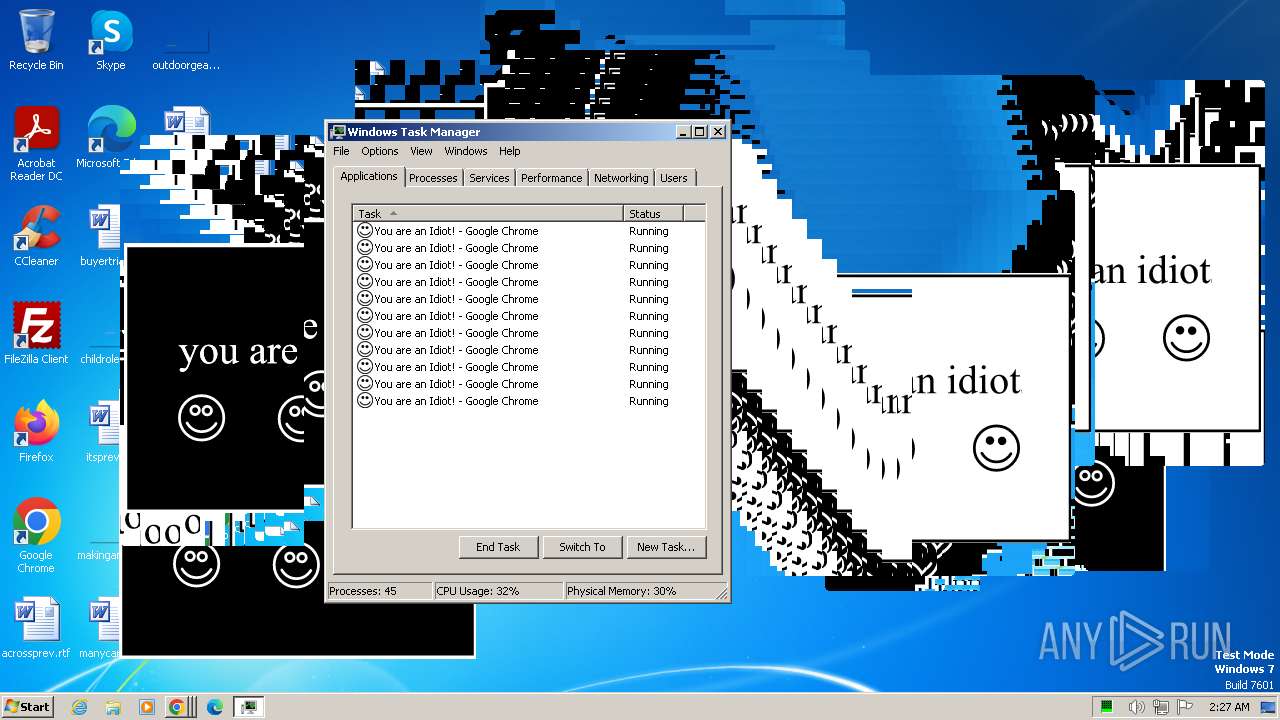This screenshot has width=1280, height=720.
Task: Switch to the Performance tab
Action: (551, 178)
